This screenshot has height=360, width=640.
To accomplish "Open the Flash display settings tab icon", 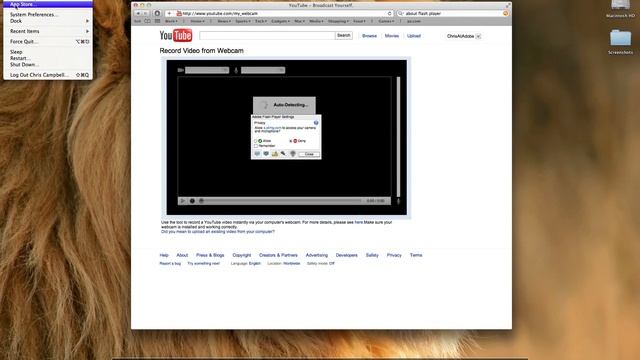I will click(257, 154).
